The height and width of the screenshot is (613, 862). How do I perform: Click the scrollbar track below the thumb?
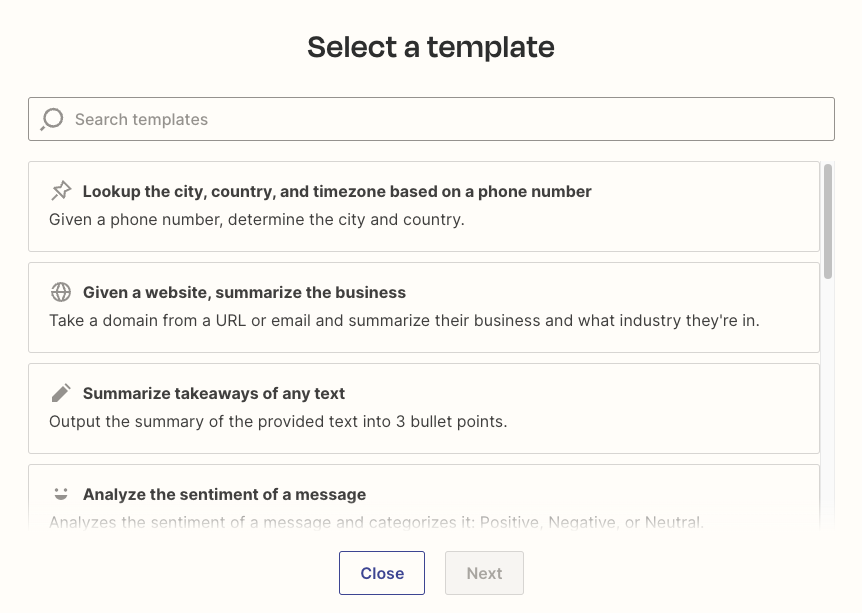point(828,400)
